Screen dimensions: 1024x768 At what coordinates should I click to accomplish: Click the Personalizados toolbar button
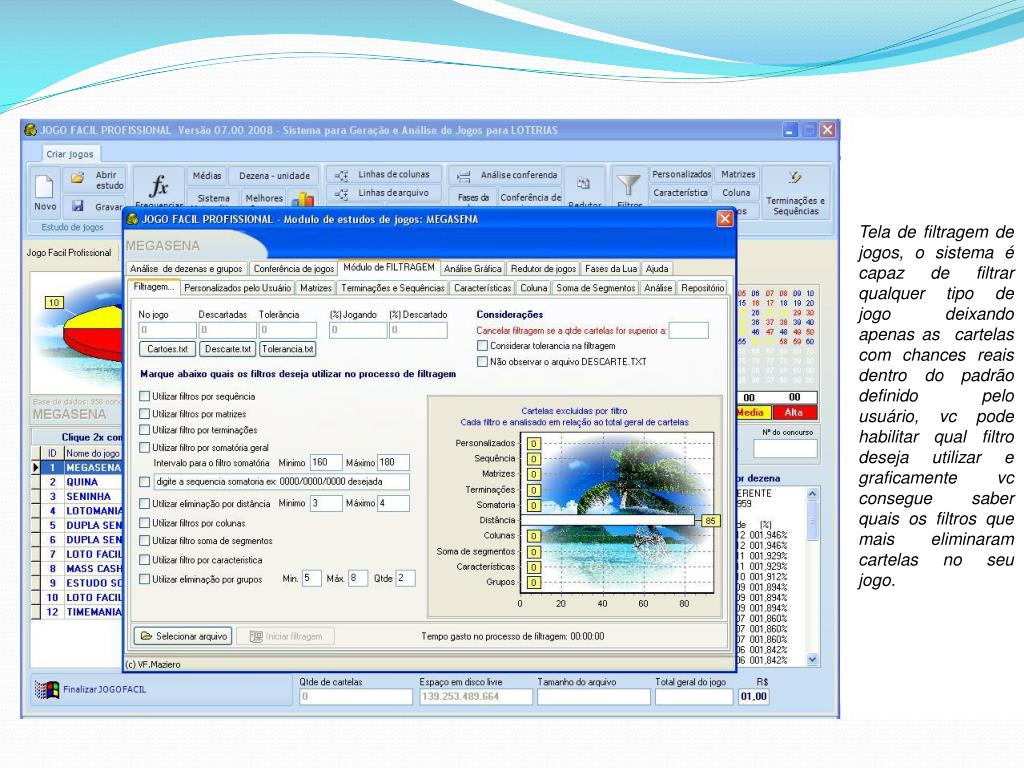click(x=681, y=174)
